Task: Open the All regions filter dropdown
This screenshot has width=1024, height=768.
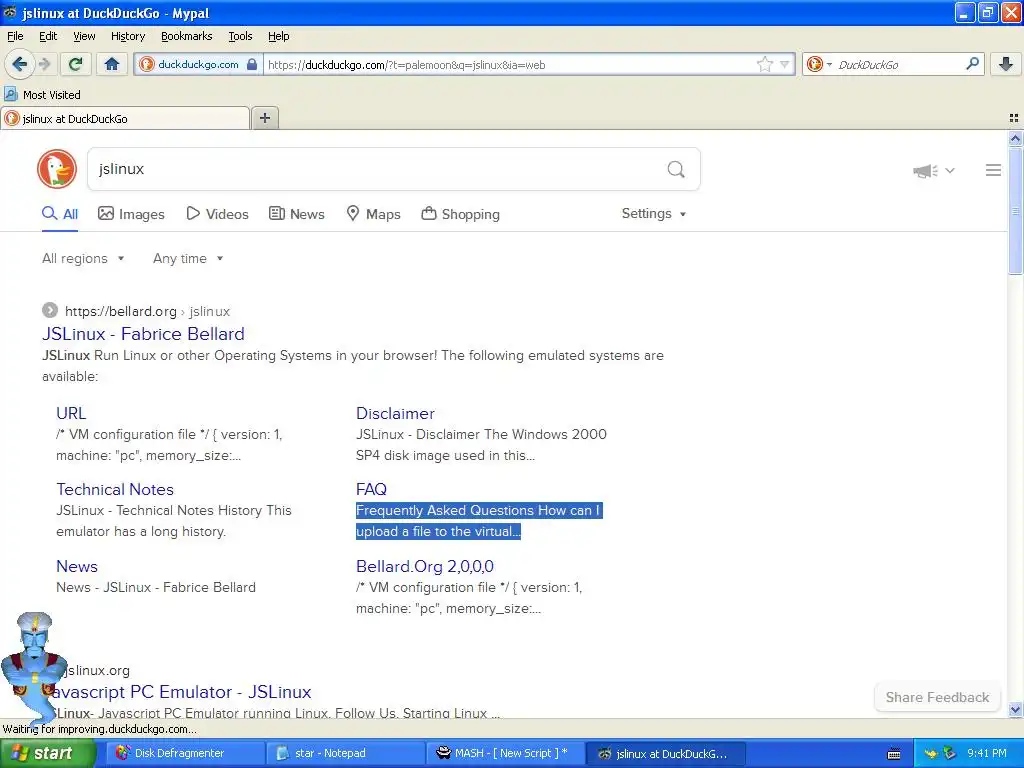Action: pos(83,259)
